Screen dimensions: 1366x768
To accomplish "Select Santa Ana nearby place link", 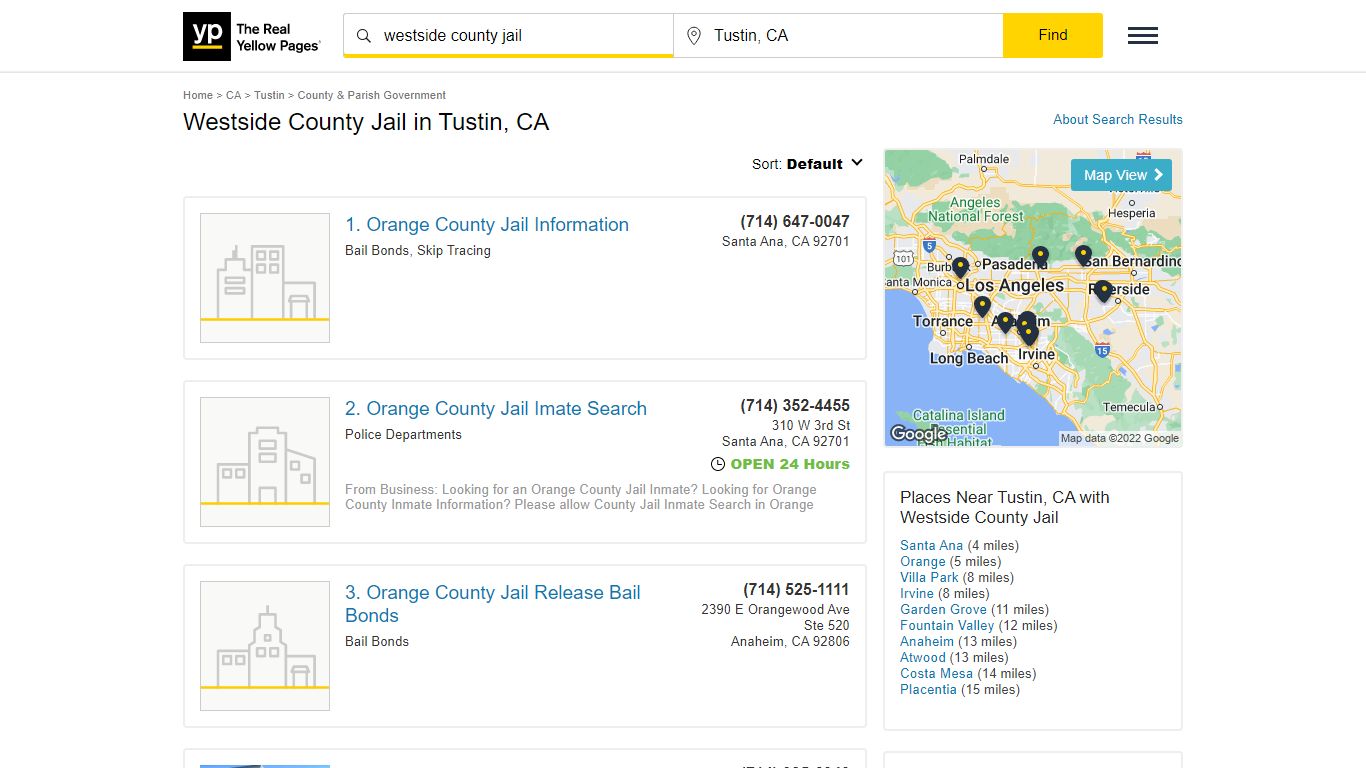I will (931, 545).
